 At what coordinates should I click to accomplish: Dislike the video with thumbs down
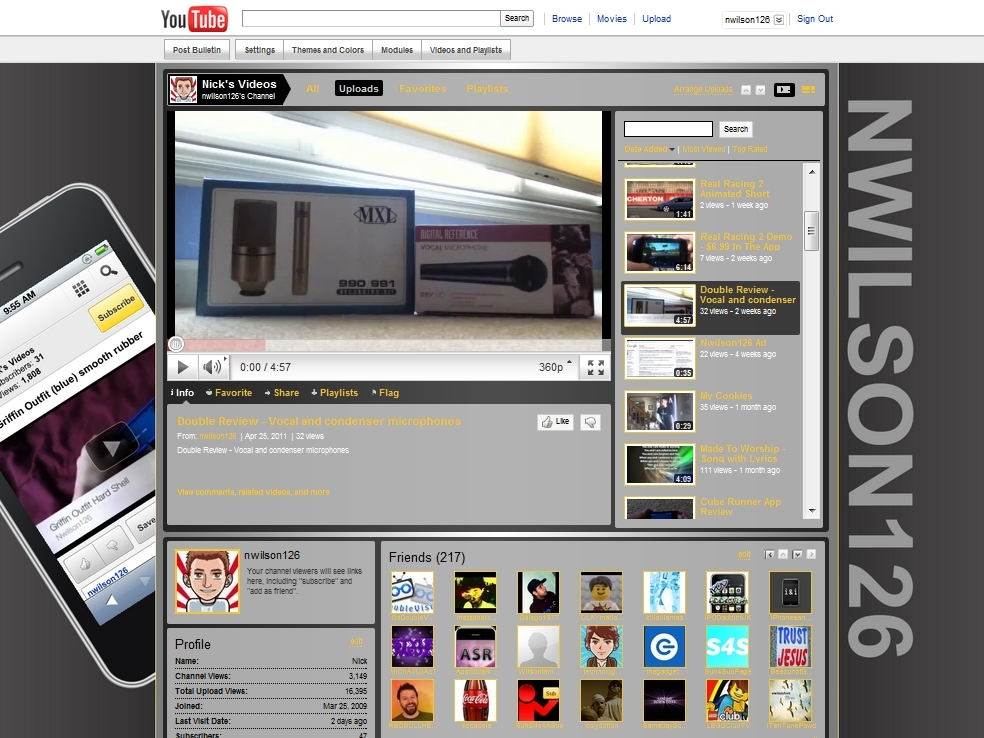coord(590,422)
